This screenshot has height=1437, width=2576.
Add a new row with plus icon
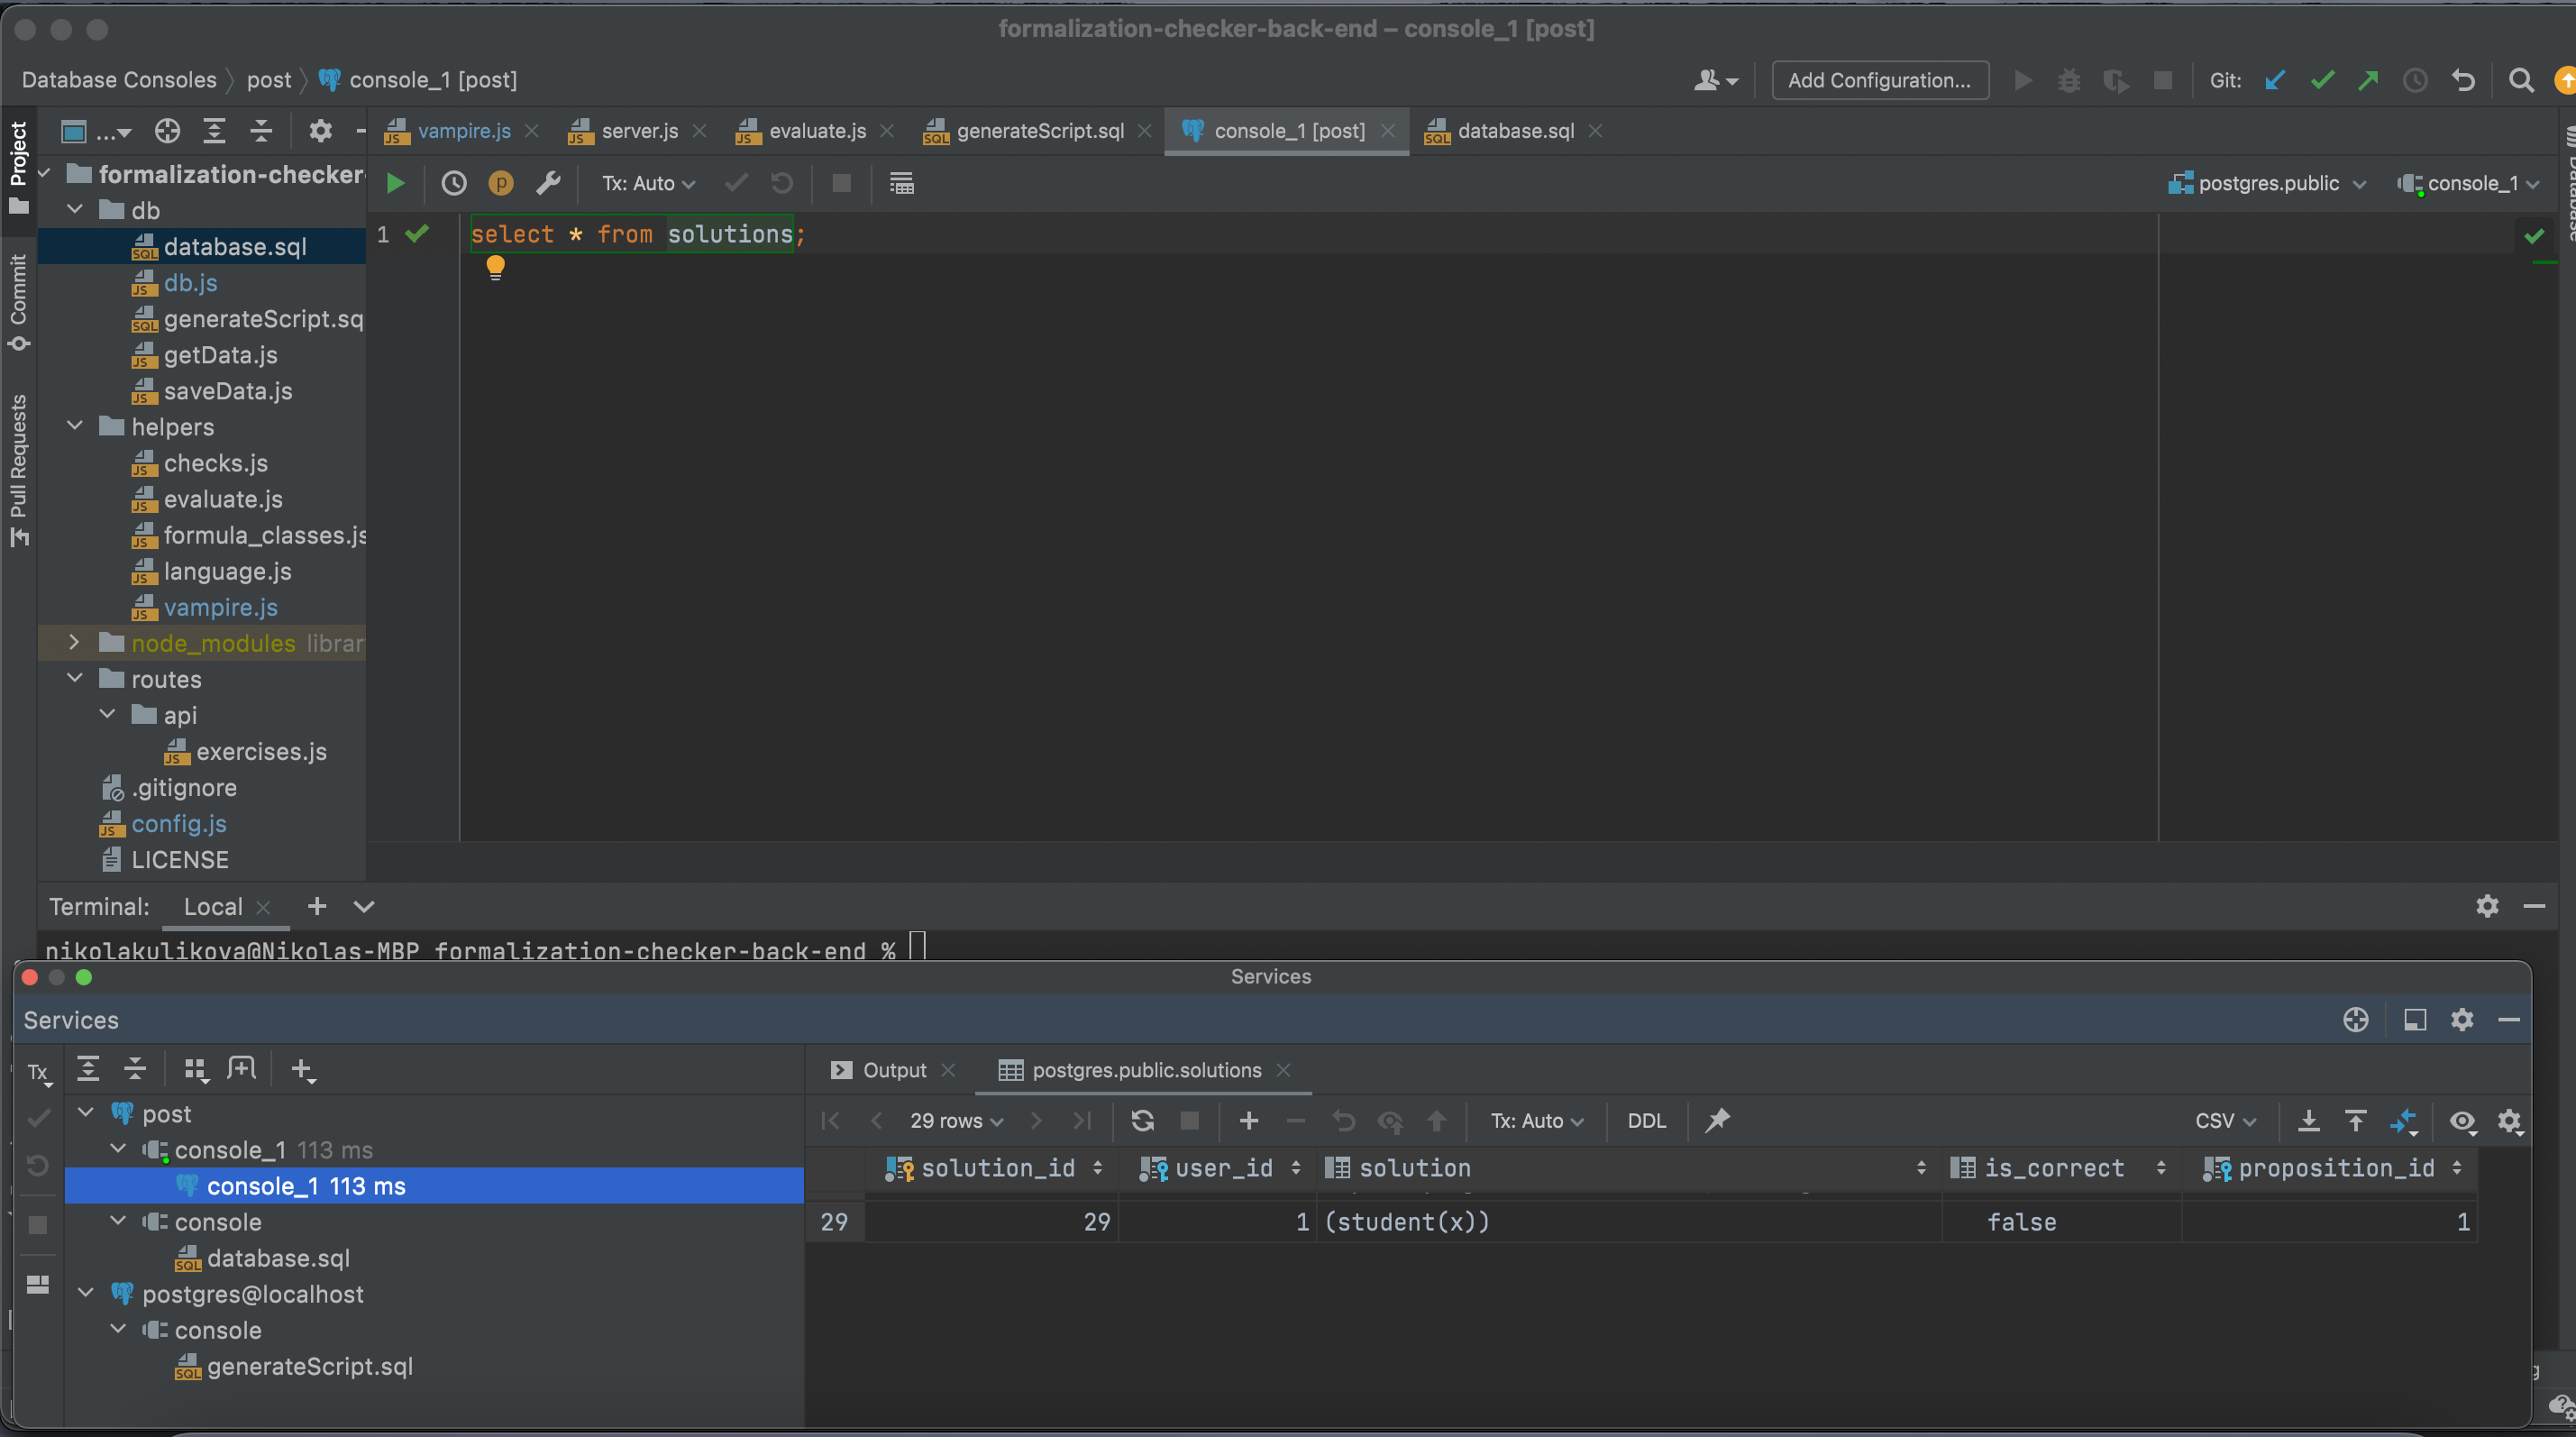1248,1120
